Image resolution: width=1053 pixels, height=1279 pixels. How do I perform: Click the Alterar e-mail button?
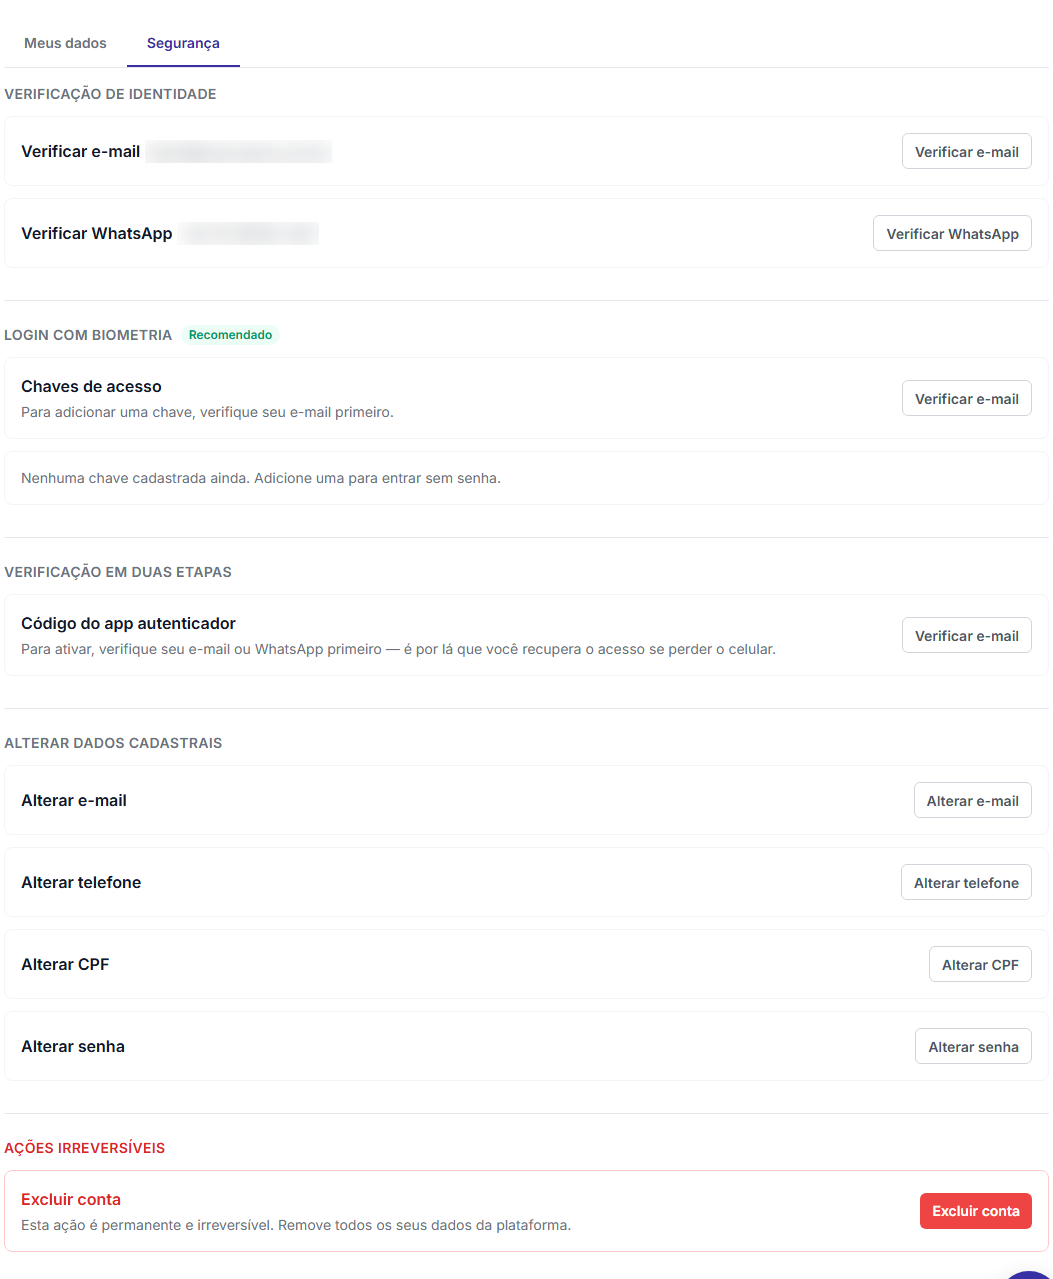(x=972, y=801)
